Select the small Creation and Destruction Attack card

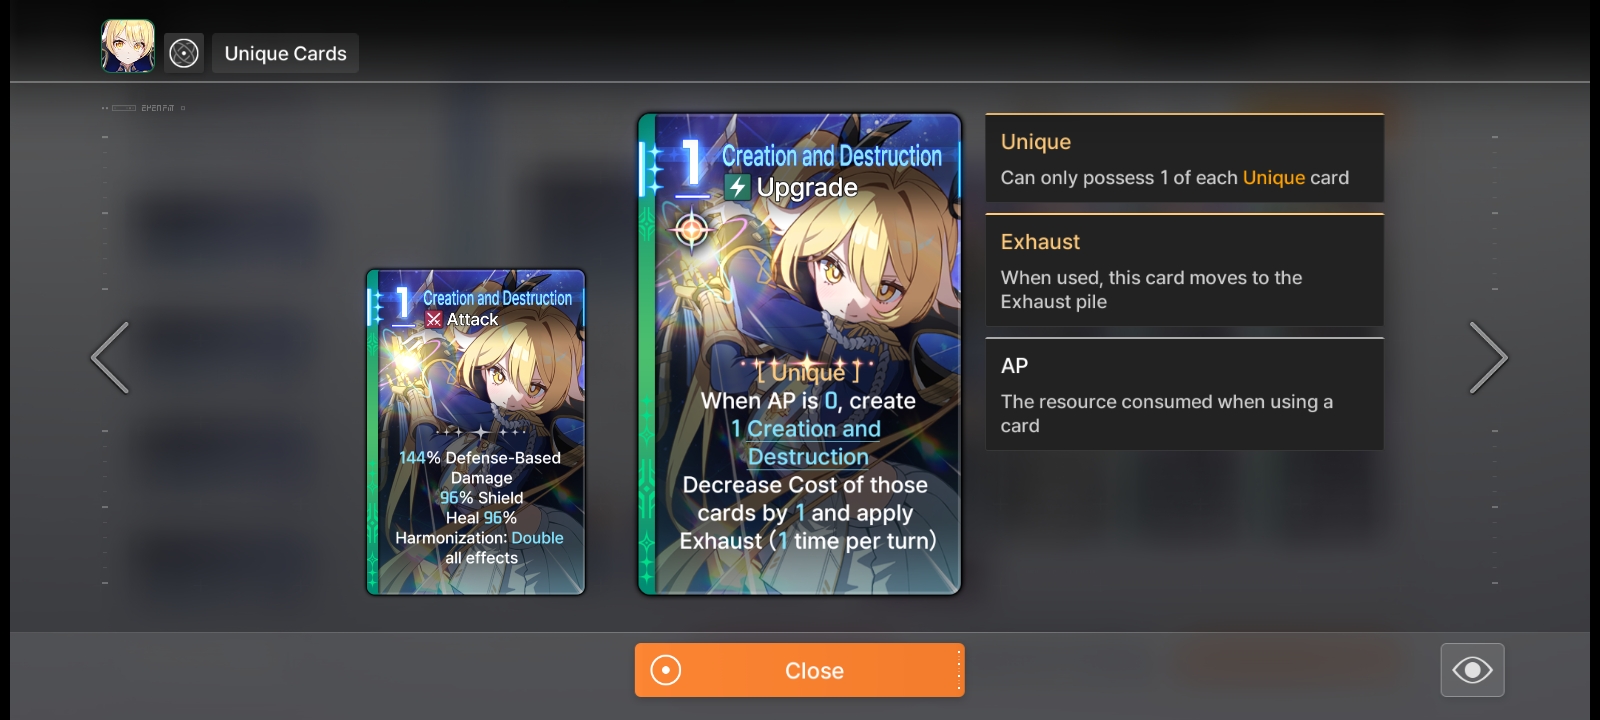coord(476,432)
